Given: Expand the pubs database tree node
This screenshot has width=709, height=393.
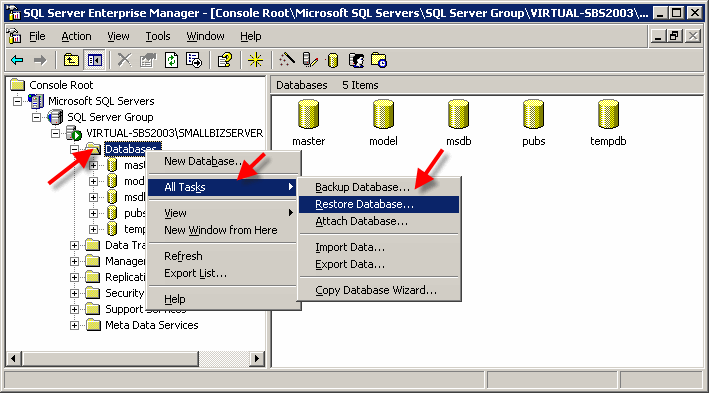Looking at the screenshot, I should click(x=93, y=213).
